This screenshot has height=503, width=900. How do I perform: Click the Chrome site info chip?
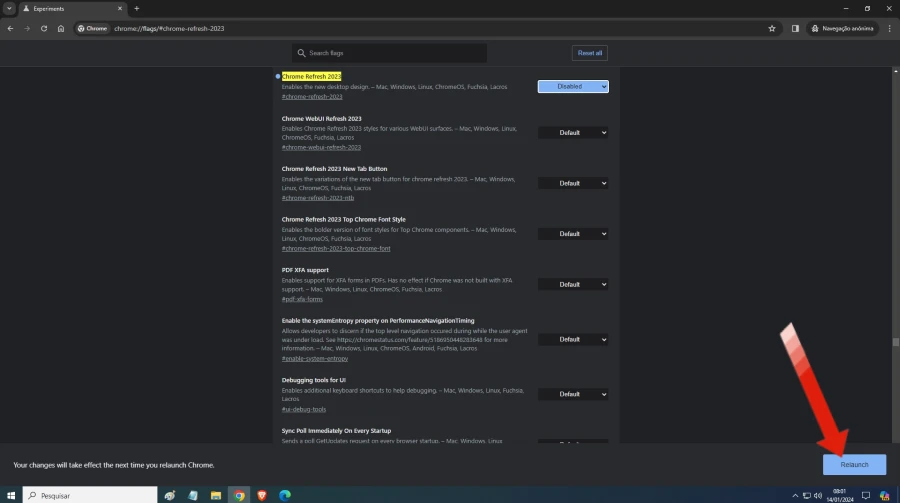click(92, 28)
